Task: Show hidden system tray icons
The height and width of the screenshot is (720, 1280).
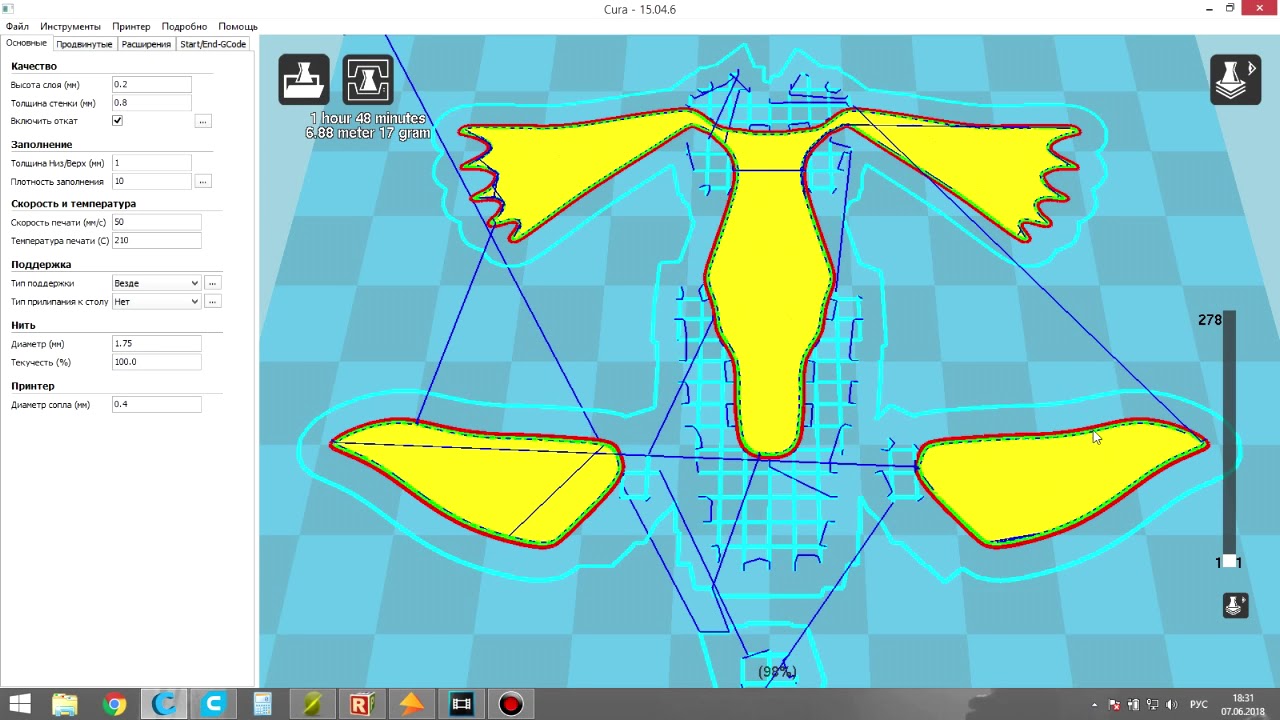Action: 1095,705
